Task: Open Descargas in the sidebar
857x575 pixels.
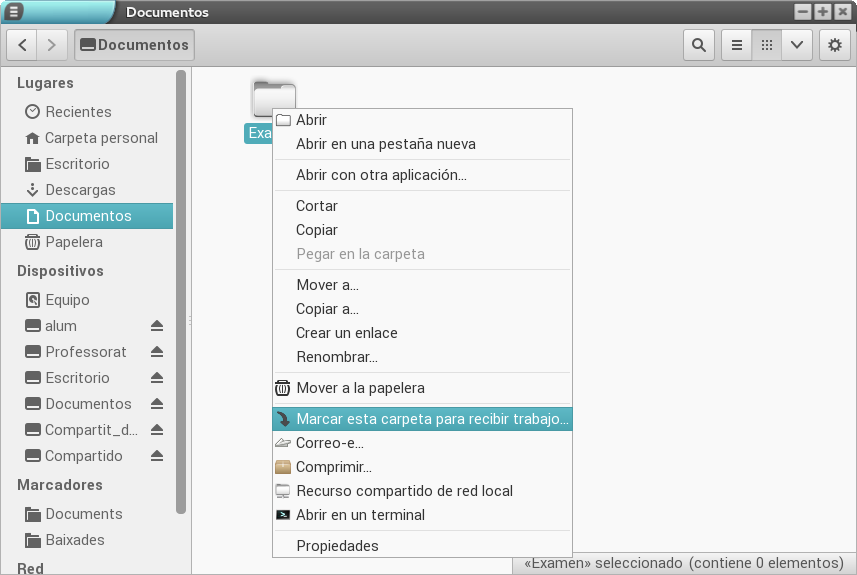Action: [x=80, y=190]
